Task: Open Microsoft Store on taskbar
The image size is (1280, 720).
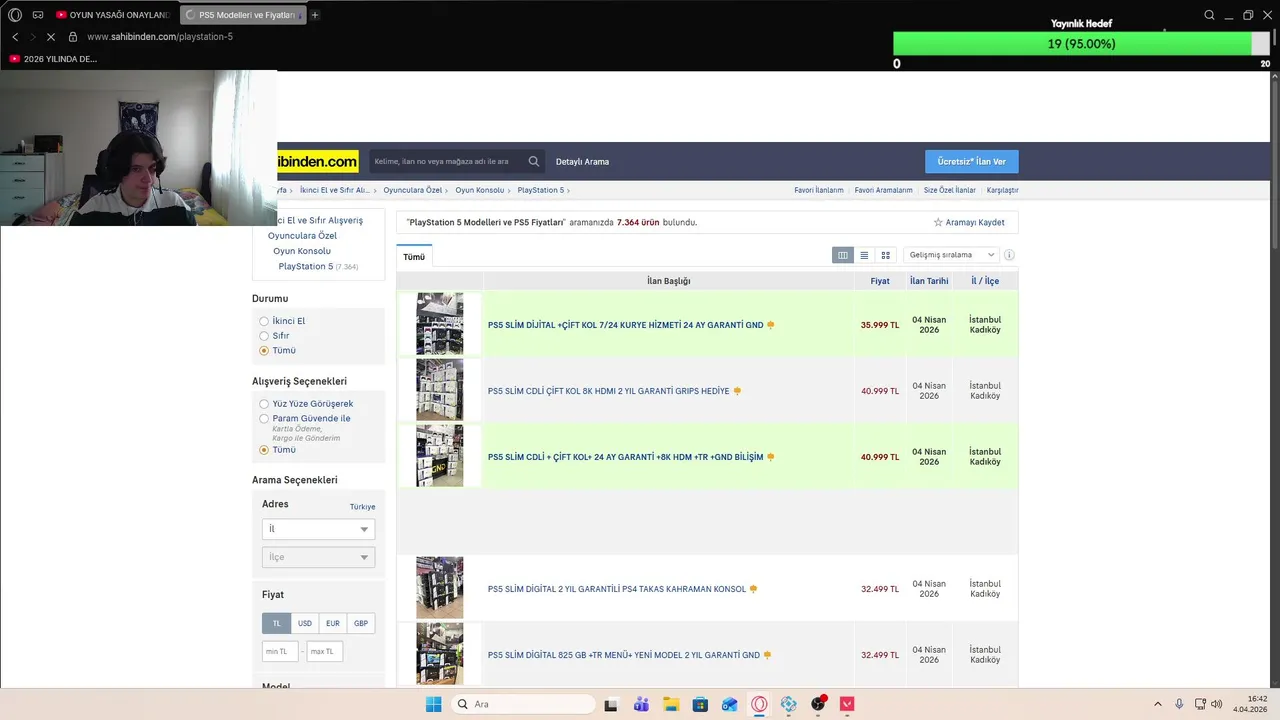Action: point(700,704)
